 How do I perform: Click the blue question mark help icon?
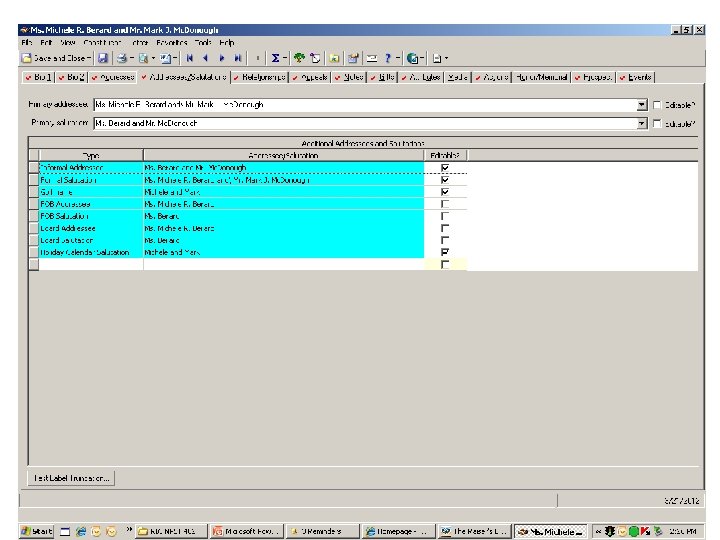tap(388, 58)
